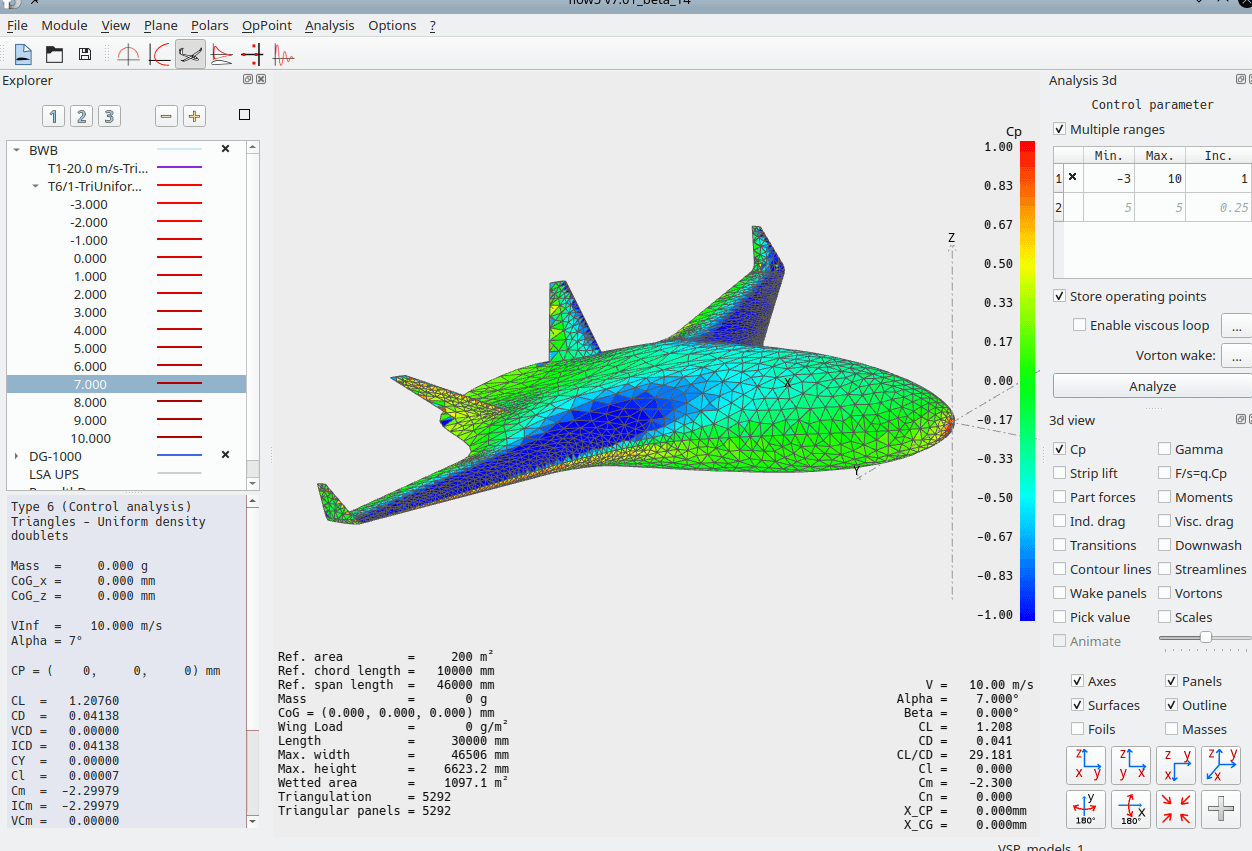Adjust the animation speed slider handle

[x=1206, y=637]
